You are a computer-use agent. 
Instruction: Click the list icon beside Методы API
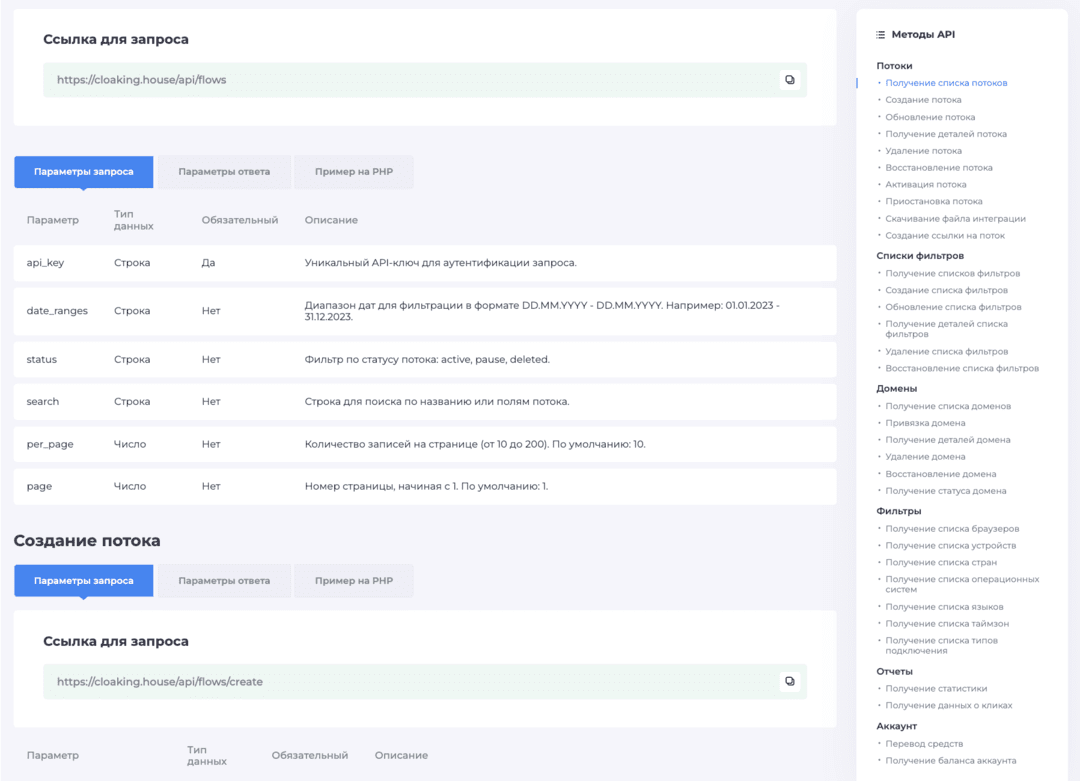pyautogui.click(x=878, y=33)
